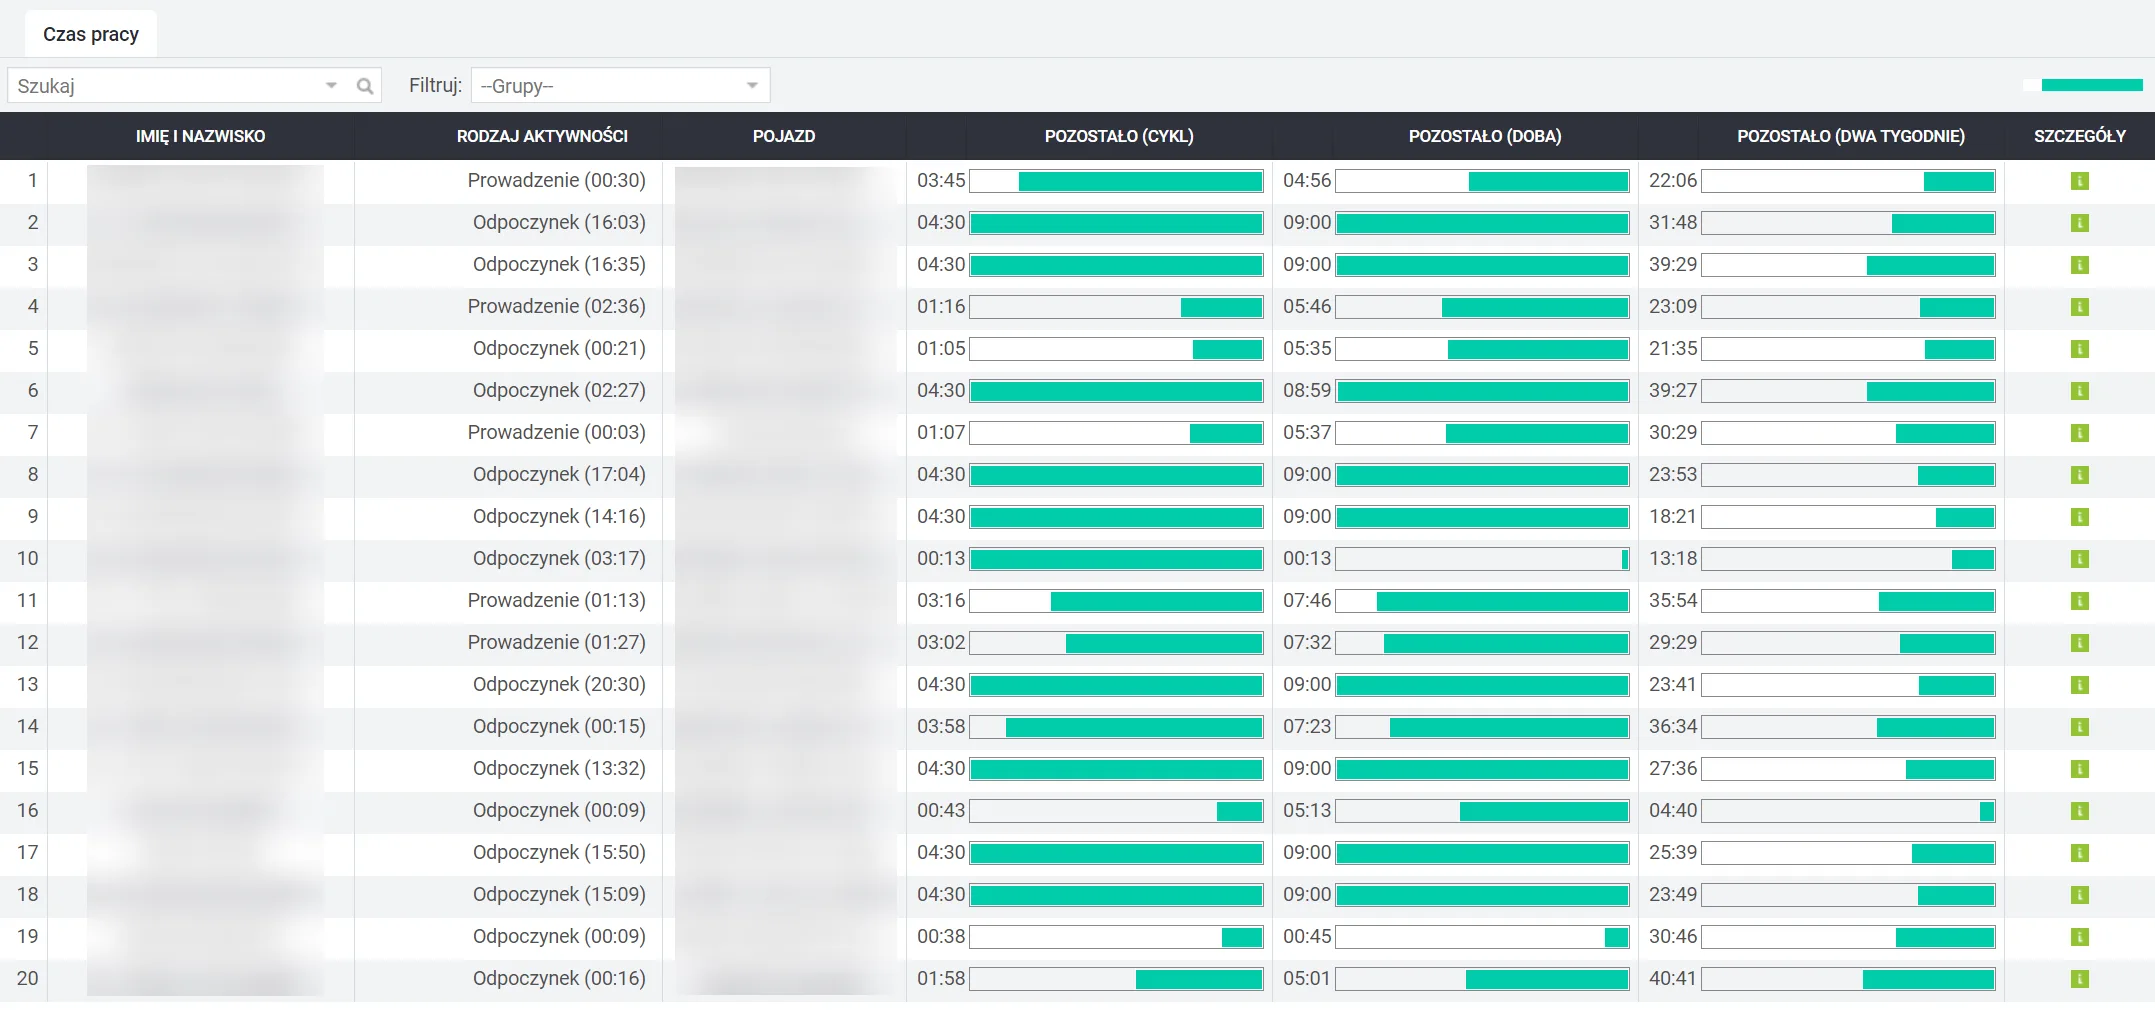Select activity cell Odpoczynek (16:35)
The width and height of the screenshot is (2155, 1010).
(x=559, y=264)
